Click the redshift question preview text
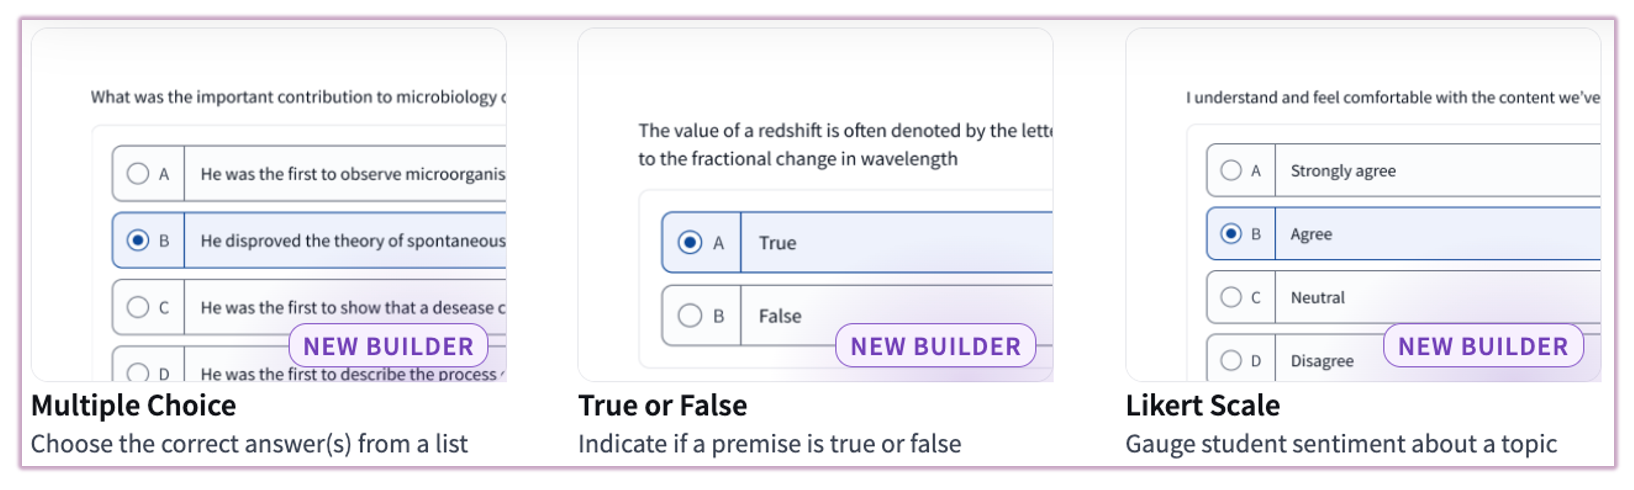The image size is (1634, 490). click(x=845, y=144)
